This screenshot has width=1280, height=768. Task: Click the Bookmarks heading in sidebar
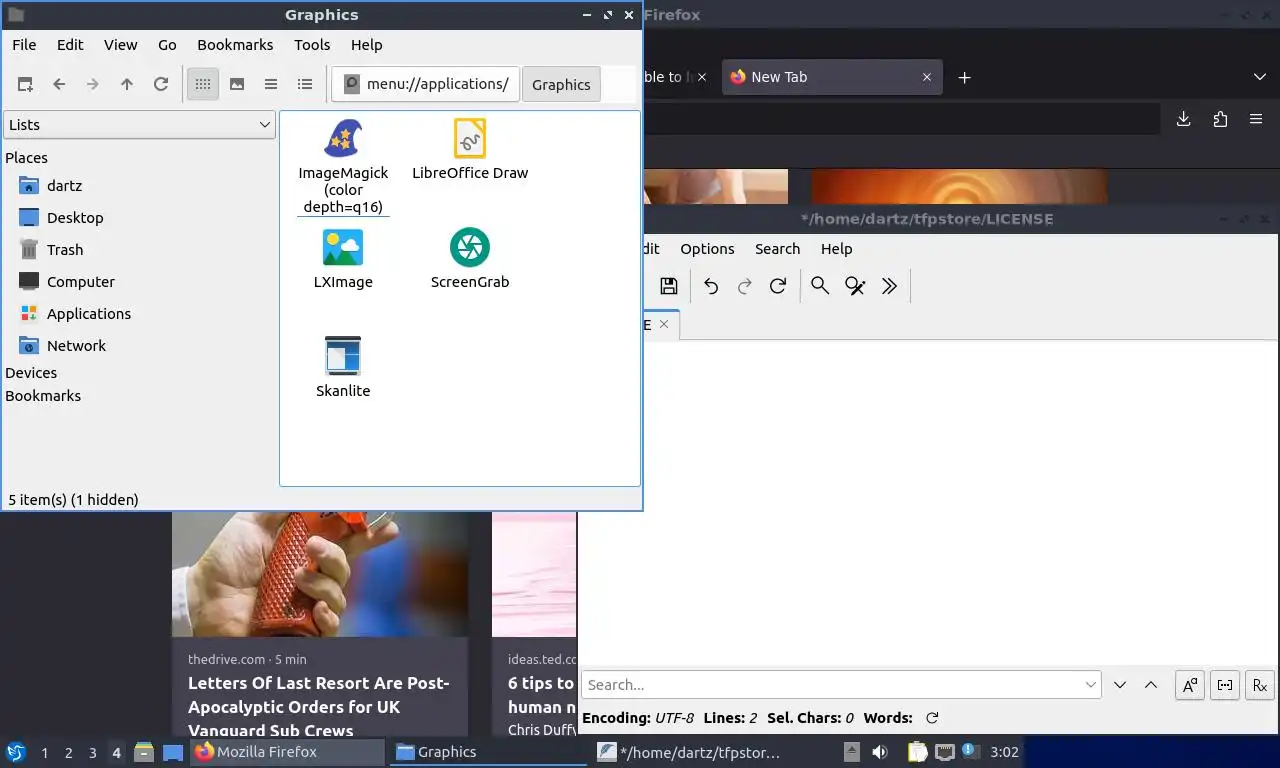[x=43, y=396]
